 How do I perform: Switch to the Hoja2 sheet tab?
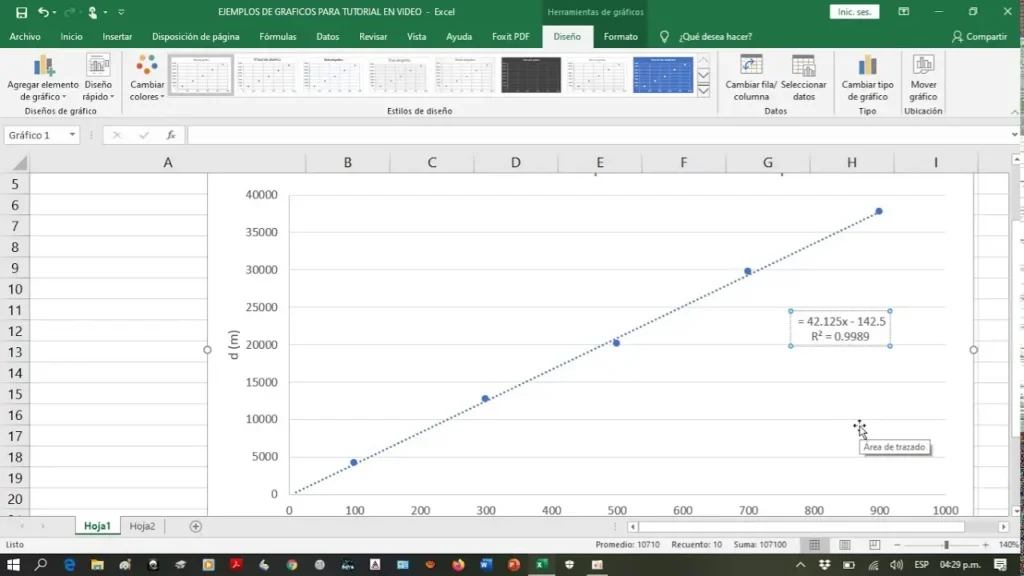tap(142, 526)
